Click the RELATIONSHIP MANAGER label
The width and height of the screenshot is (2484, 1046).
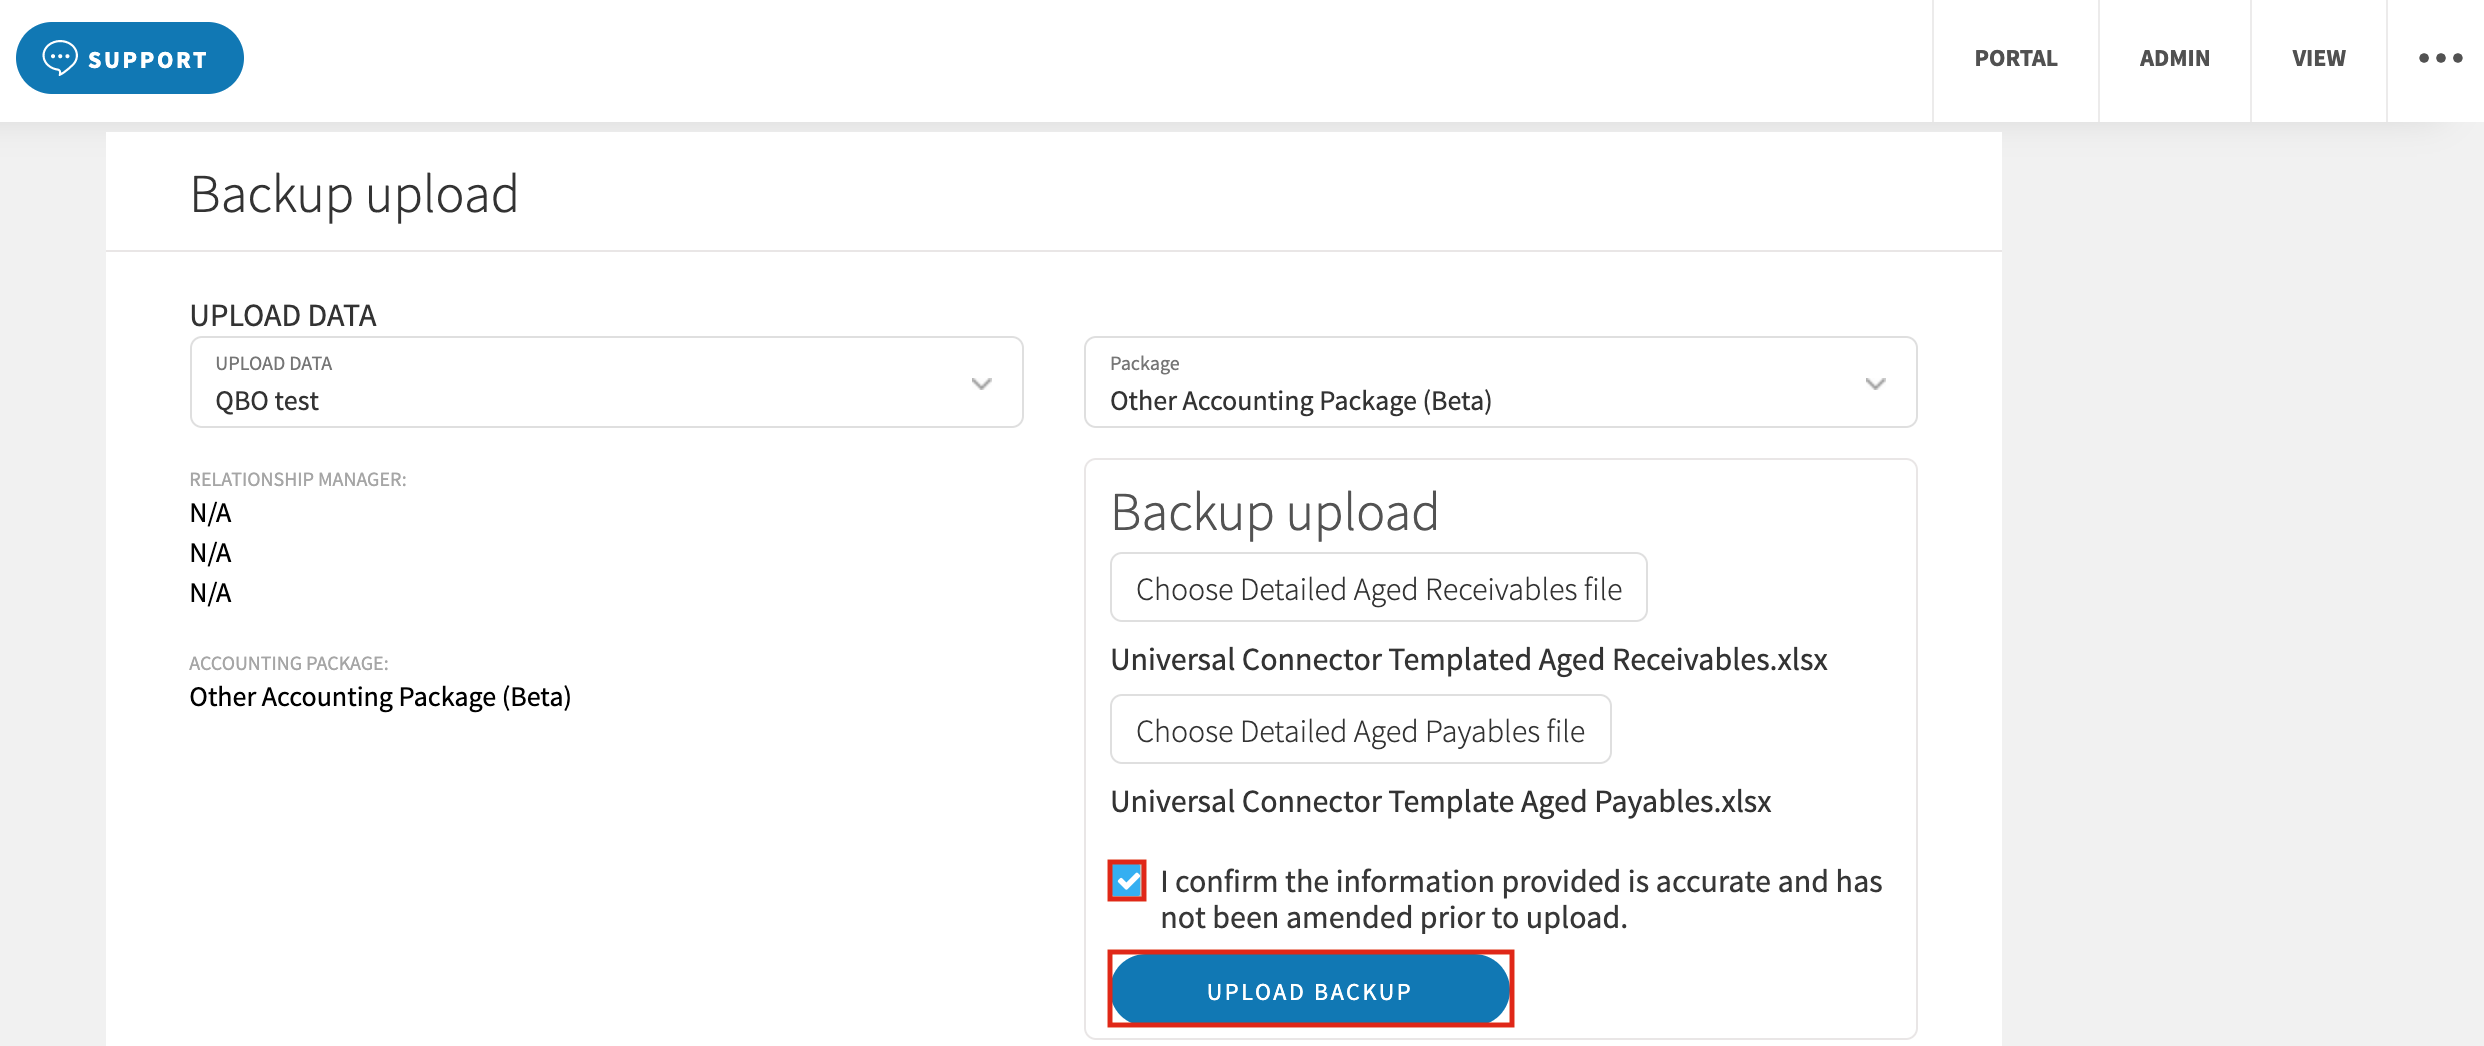pyautogui.click(x=298, y=480)
